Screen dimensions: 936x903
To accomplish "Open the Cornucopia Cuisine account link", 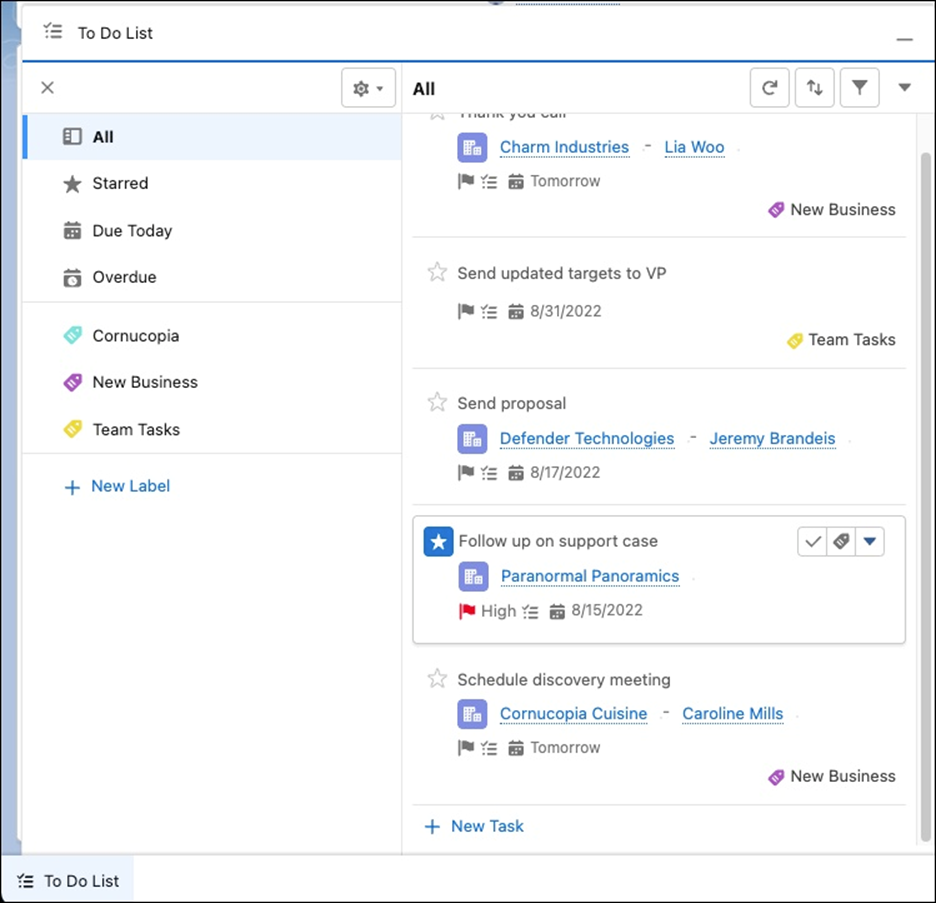I will 573,714.
